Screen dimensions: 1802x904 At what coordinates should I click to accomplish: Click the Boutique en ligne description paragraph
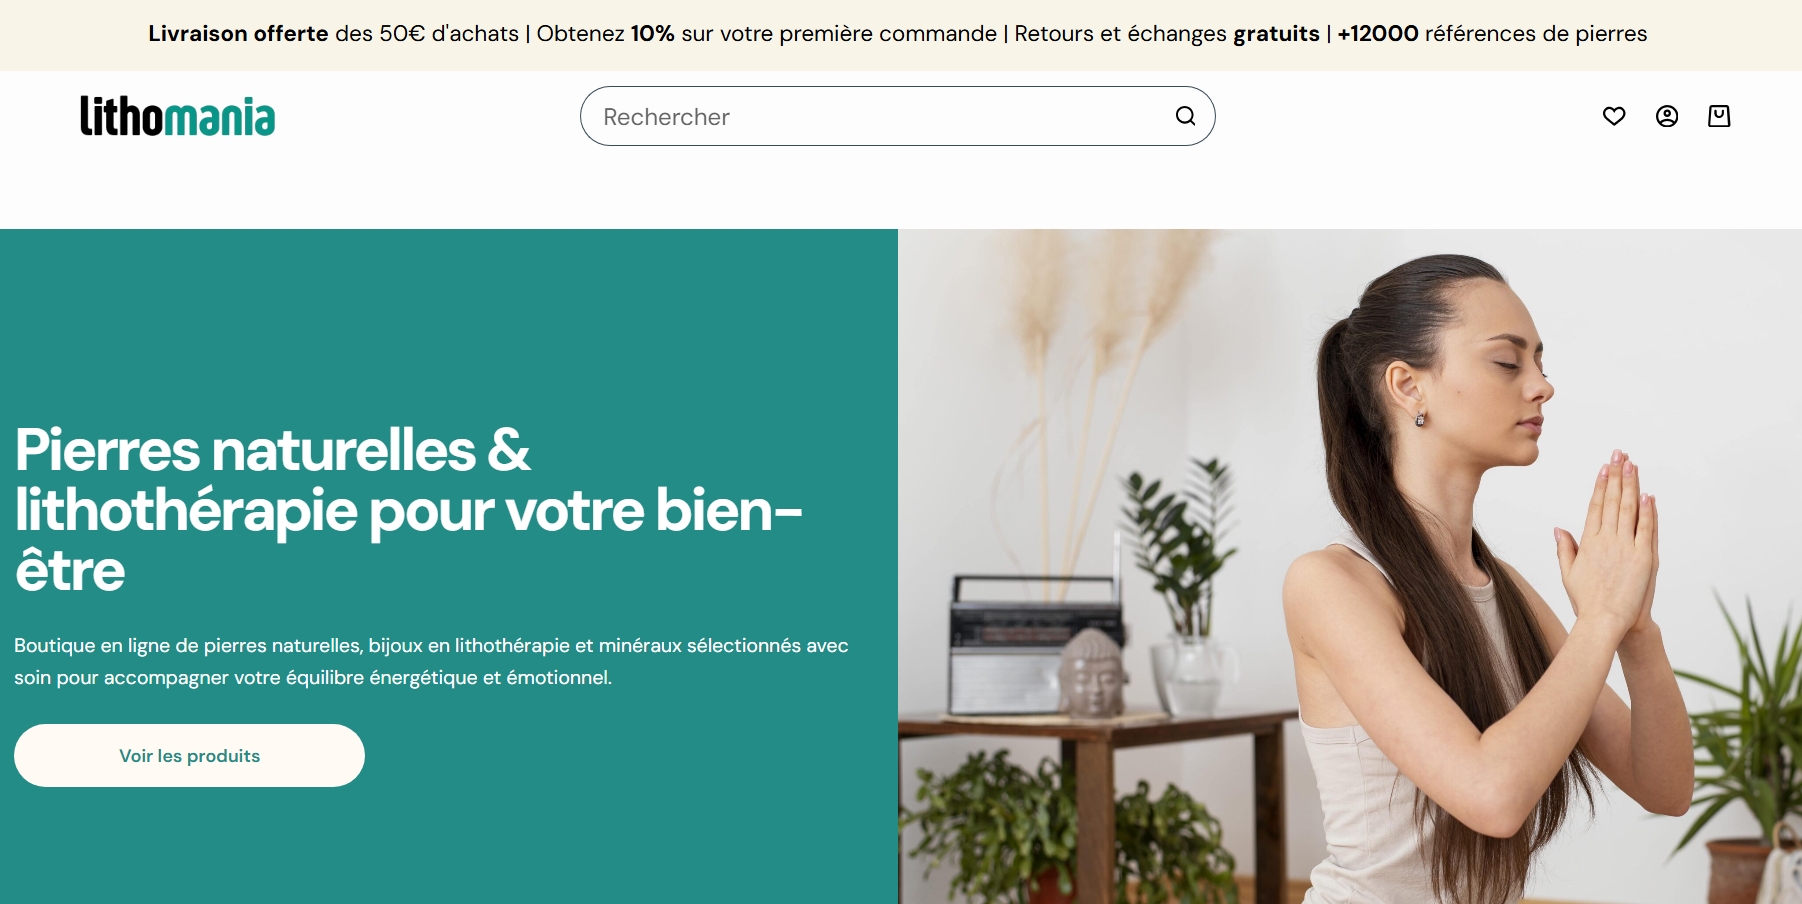click(431, 661)
